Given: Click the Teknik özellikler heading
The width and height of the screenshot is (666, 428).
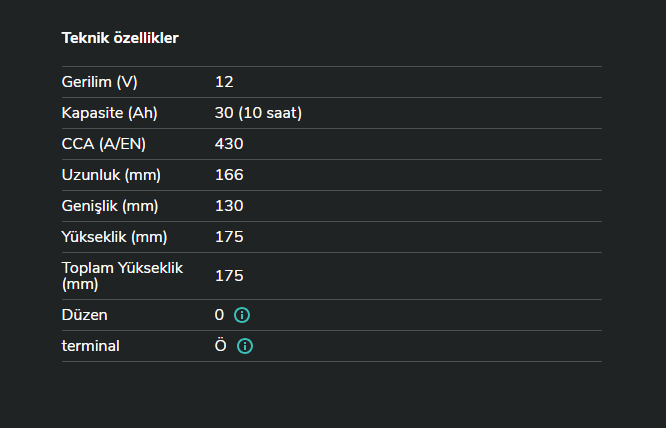Looking at the screenshot, I should click(120, 38).
